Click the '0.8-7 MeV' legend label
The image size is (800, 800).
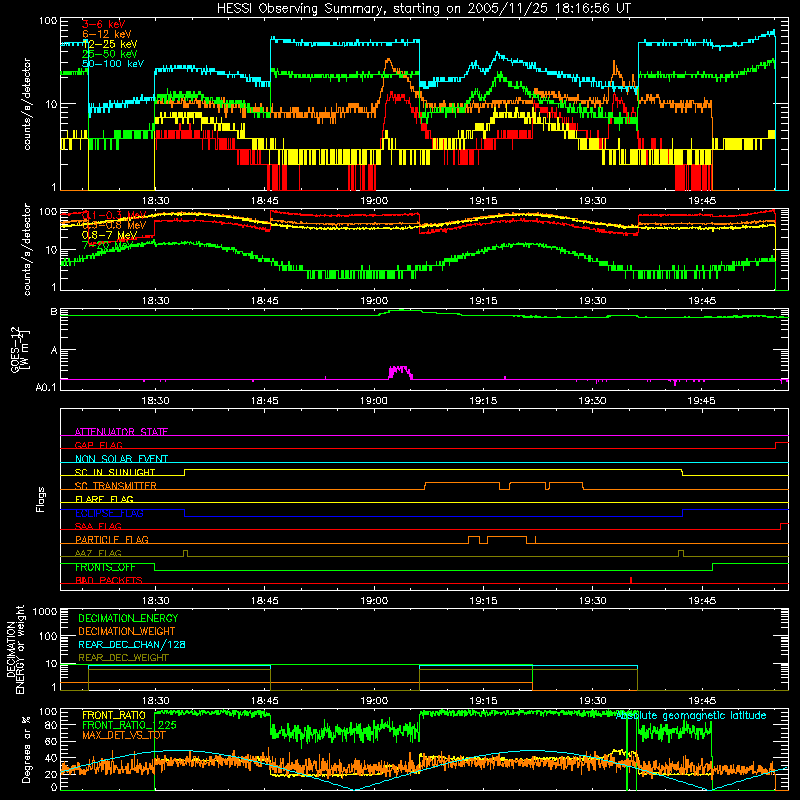109,235
